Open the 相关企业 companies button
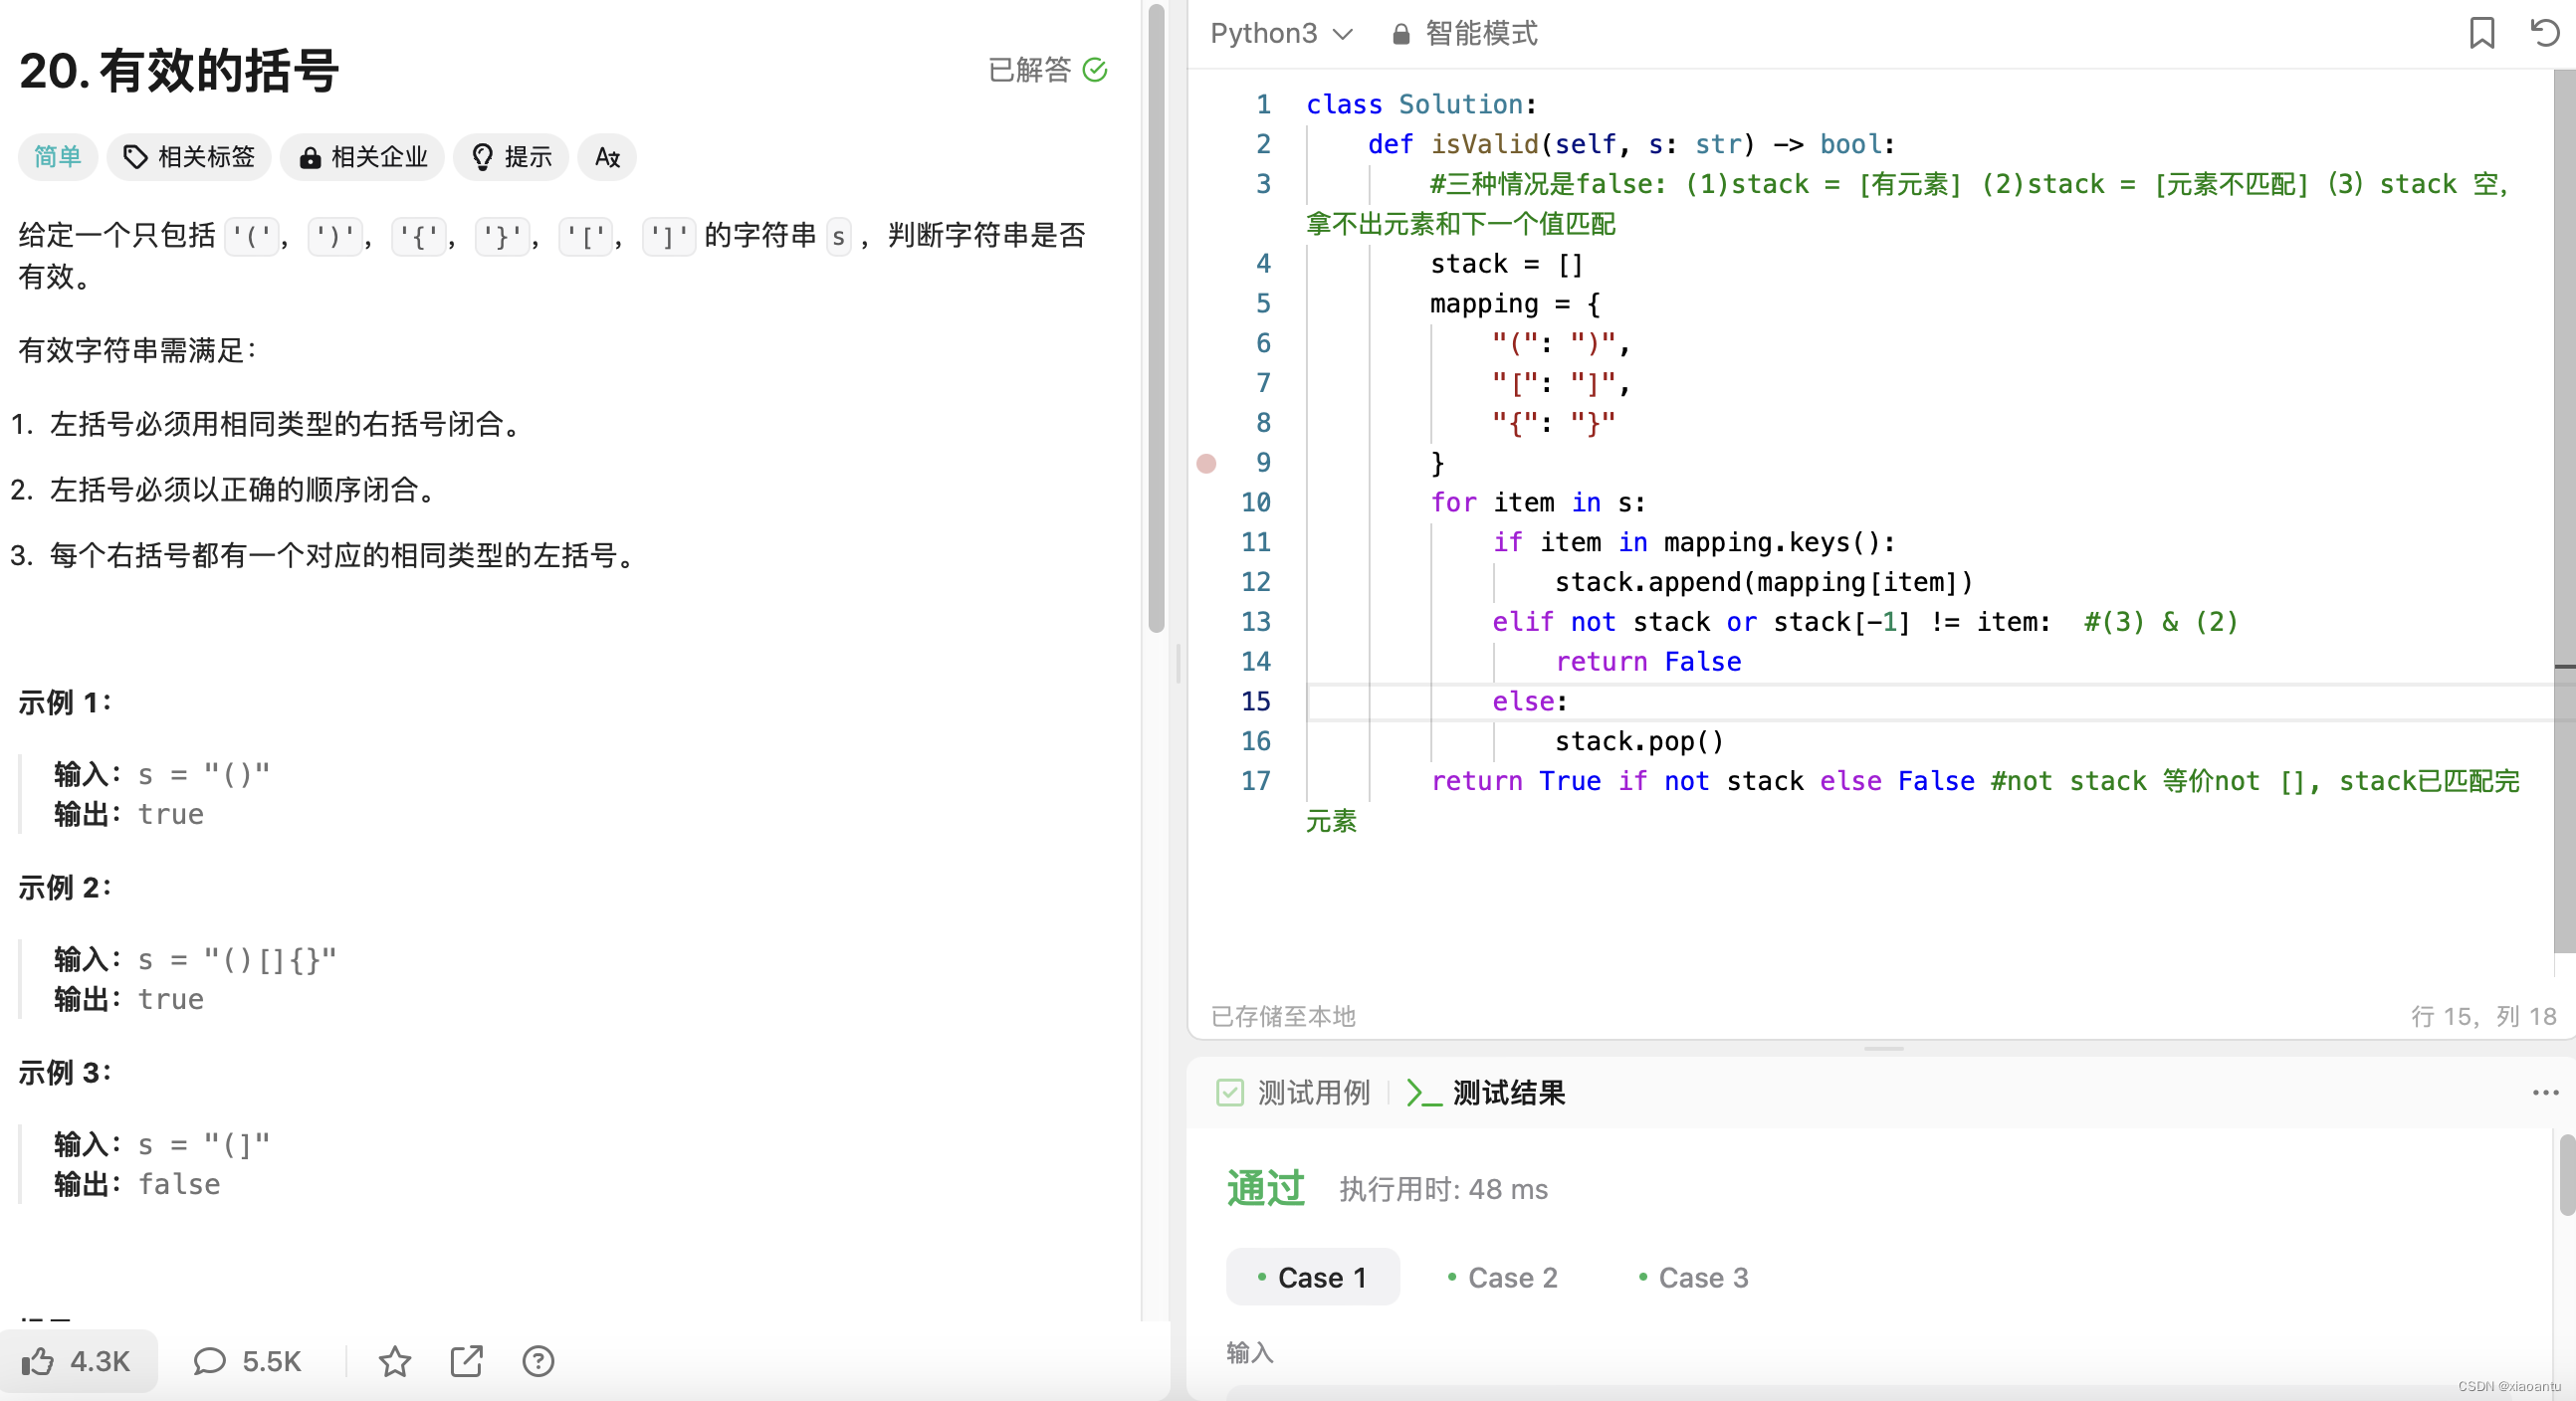The height and width of the screenshot is (1401, 2576). pyautogui.click(x=362, y=157)
